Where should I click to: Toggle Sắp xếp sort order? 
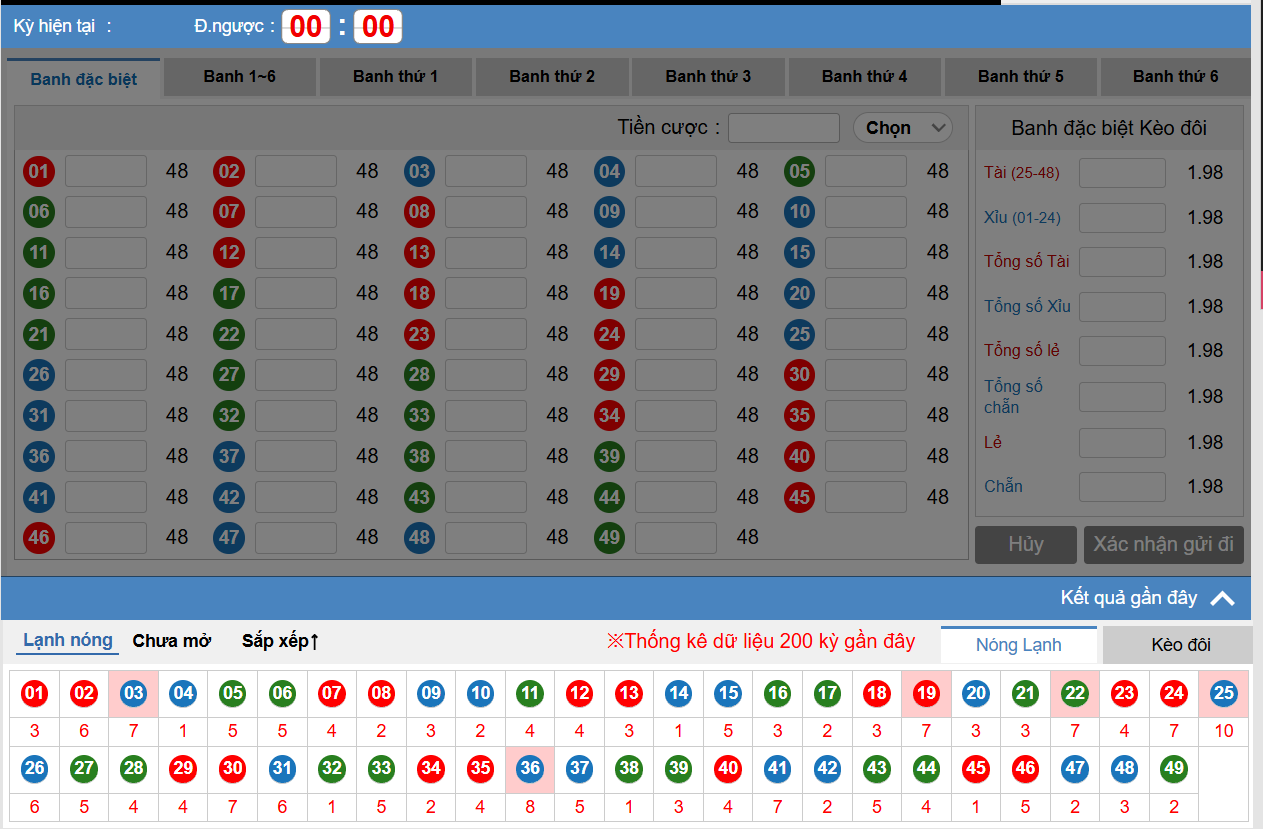click(280, 641)
